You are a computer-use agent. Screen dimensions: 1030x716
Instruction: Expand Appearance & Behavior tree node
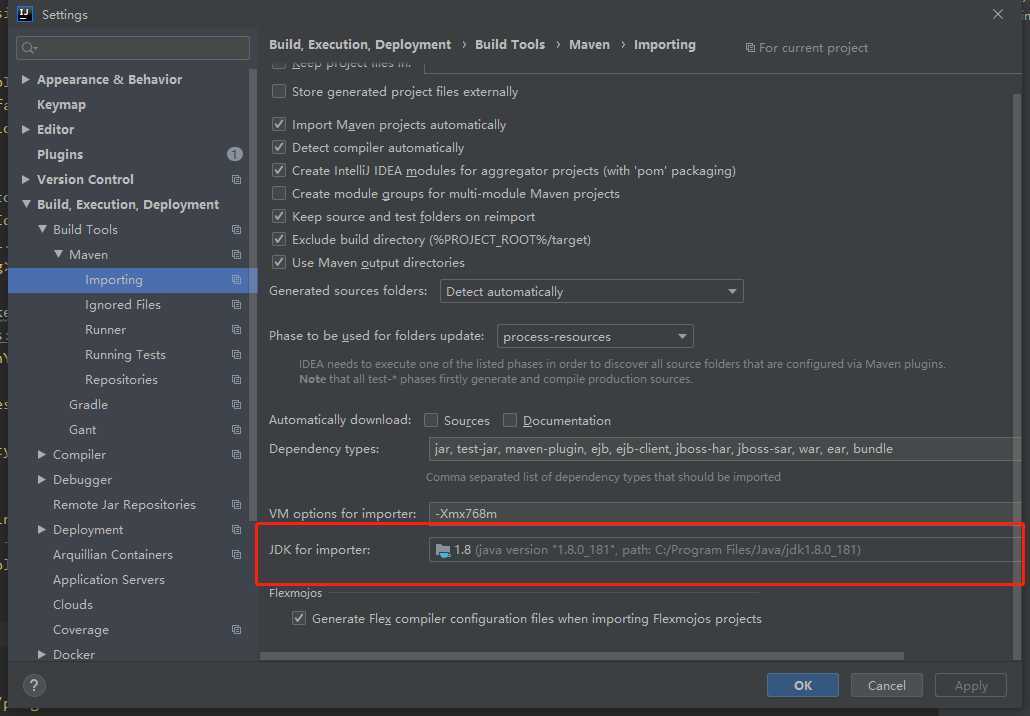(26, 79)
